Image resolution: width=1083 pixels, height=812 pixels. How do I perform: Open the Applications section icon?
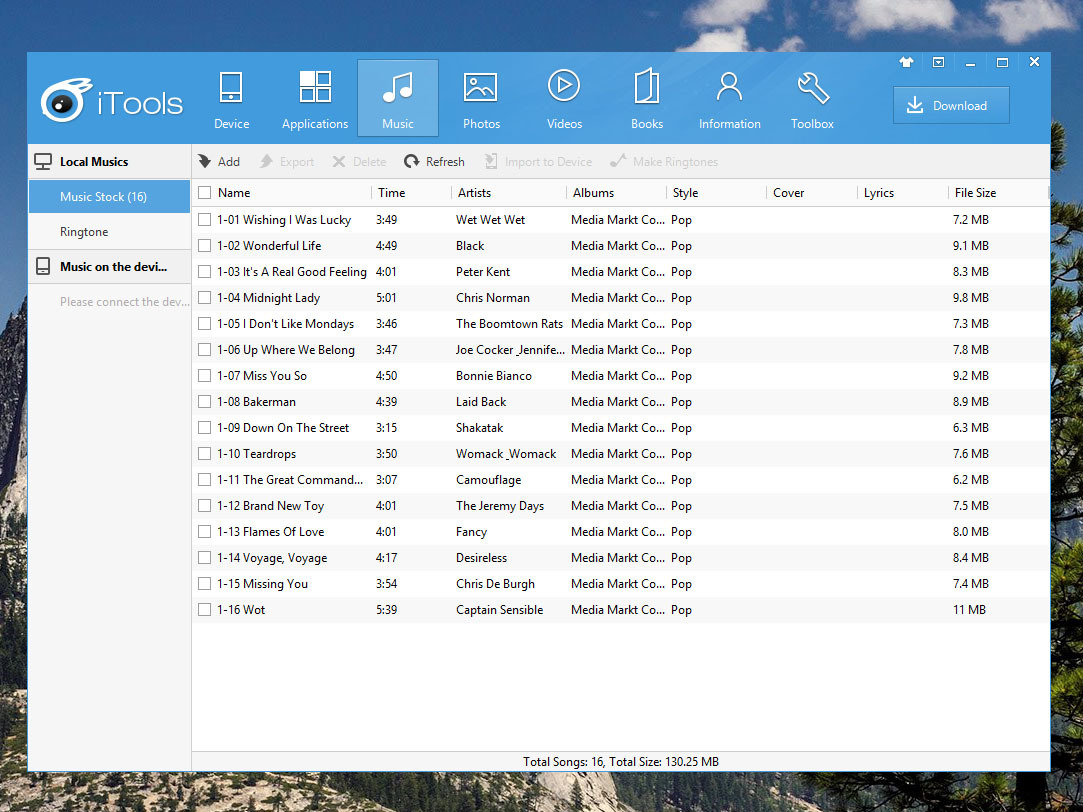(x=315, y=98)
